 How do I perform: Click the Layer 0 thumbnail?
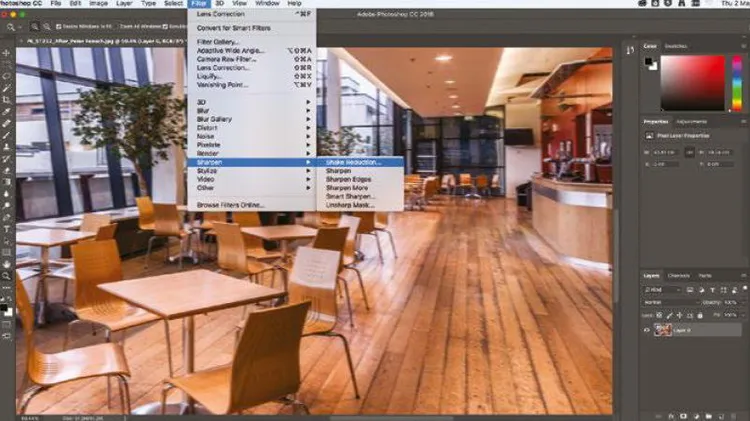click(662, 330)
